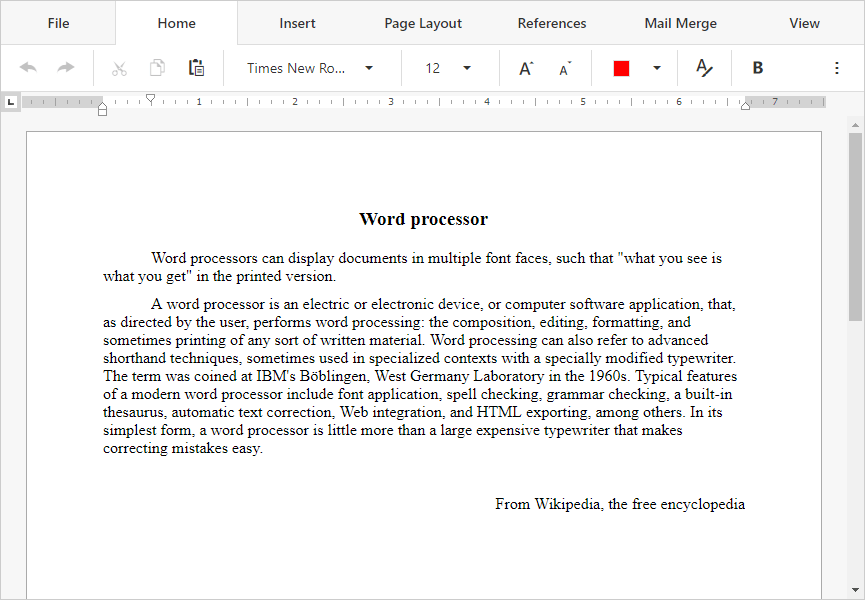
Task: Open the Times New Roman font dropdown
Action: (369, 68)
